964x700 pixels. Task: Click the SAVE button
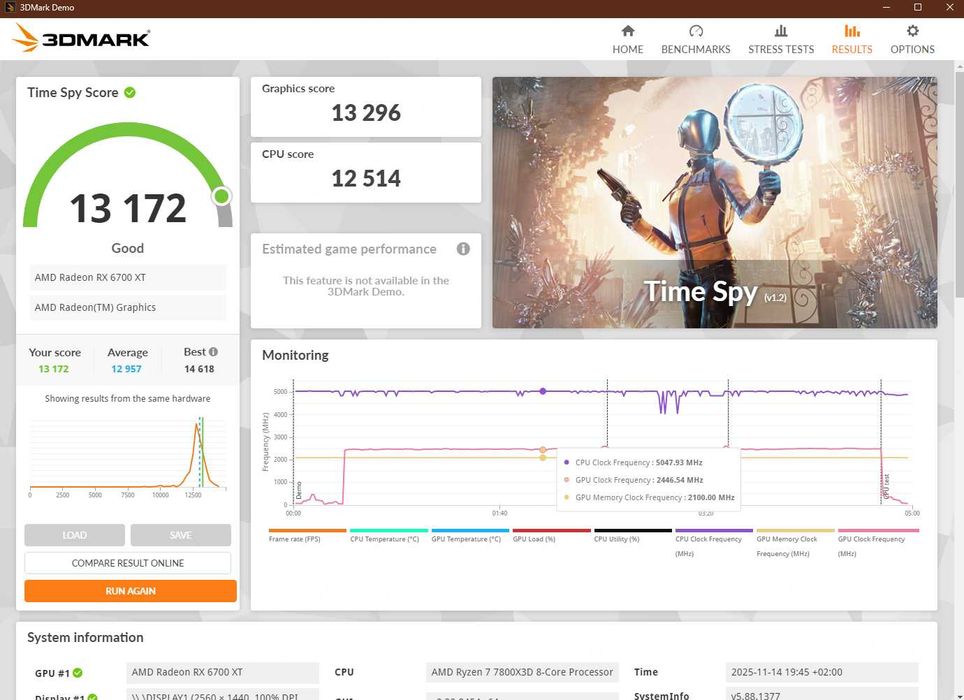181,535
